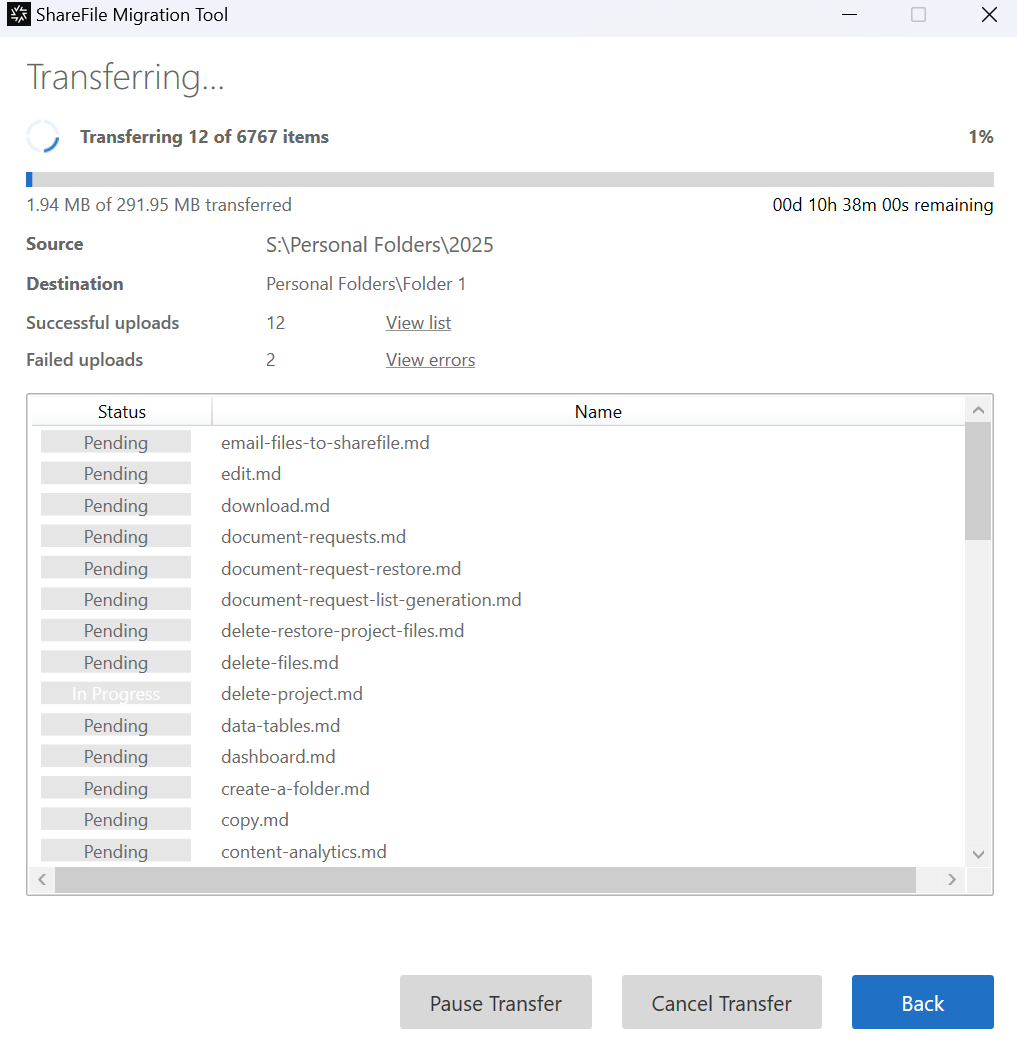The height and width of the screenshot is (1046, 1017).
Task: Click the left arrow of horizontal scrollbar
Action: click(42, 880)
